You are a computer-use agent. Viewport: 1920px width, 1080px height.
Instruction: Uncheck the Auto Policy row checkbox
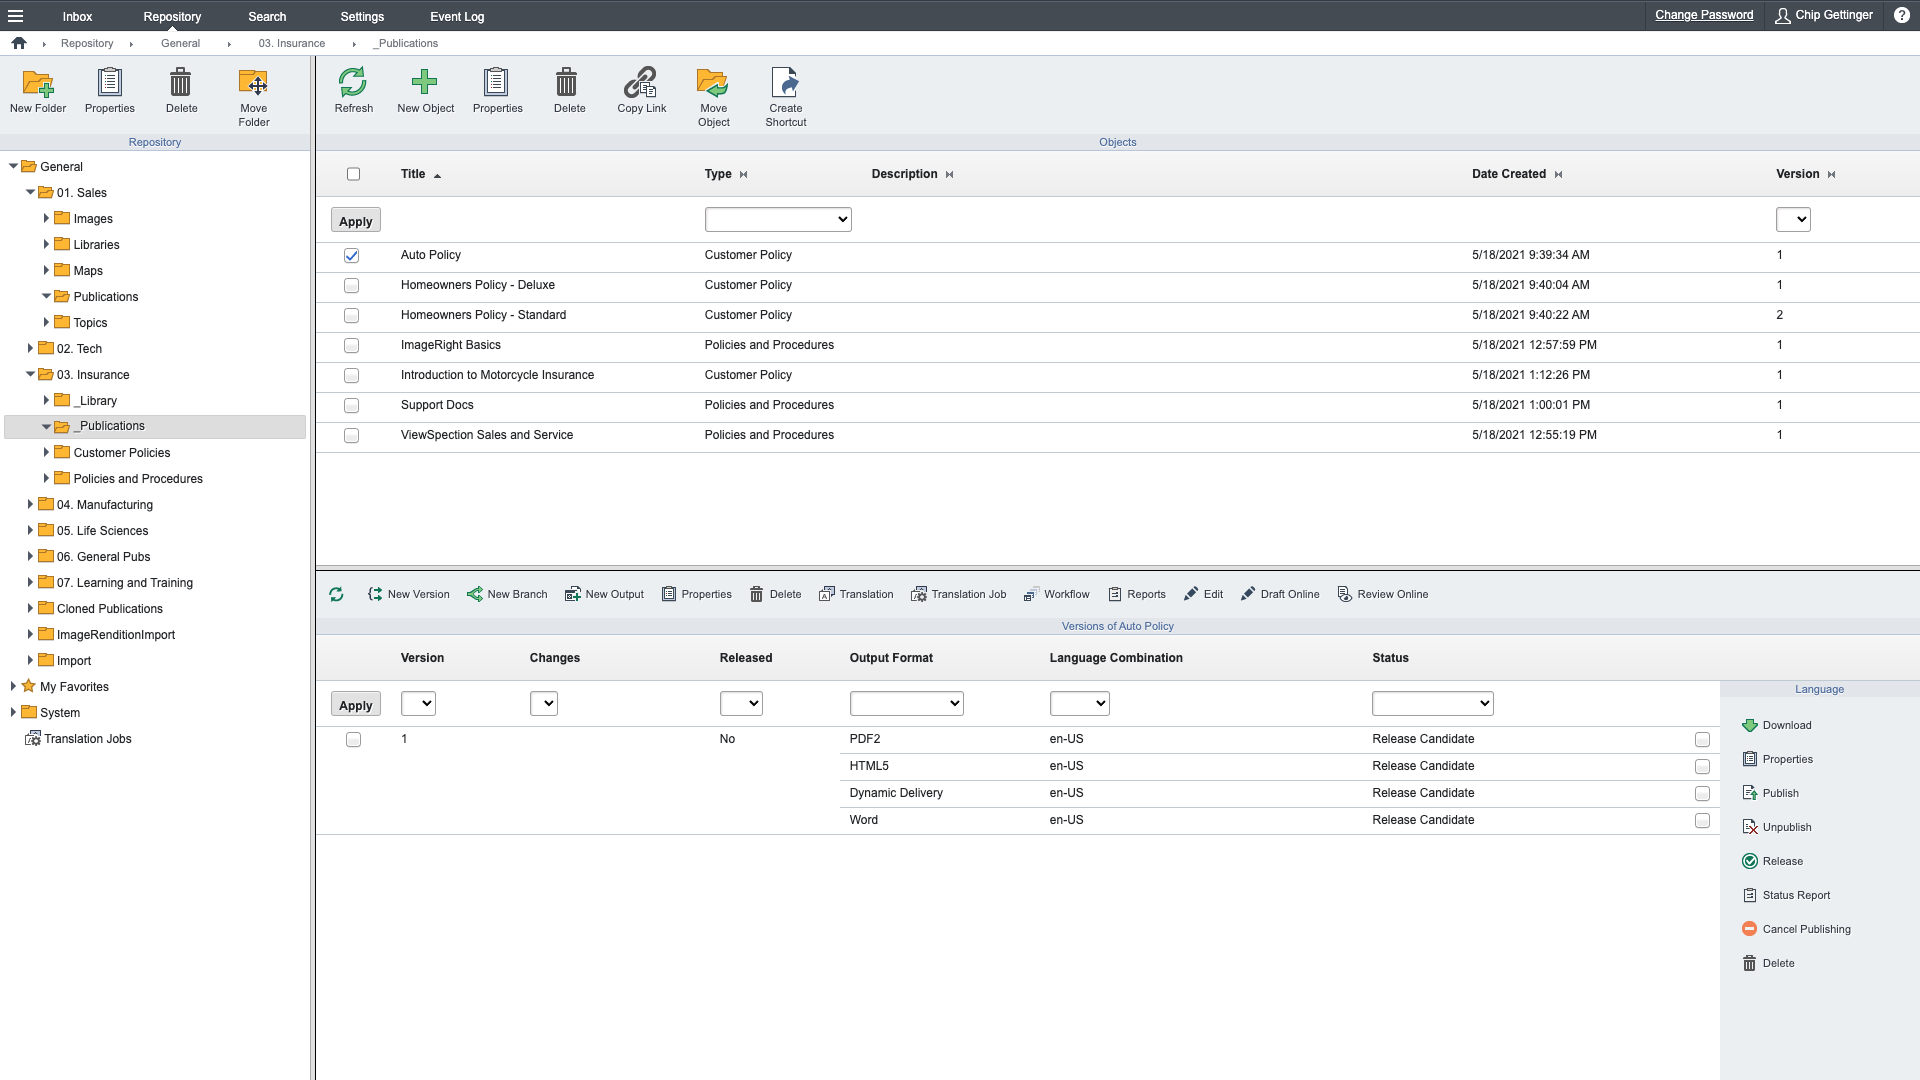[352, 256]
